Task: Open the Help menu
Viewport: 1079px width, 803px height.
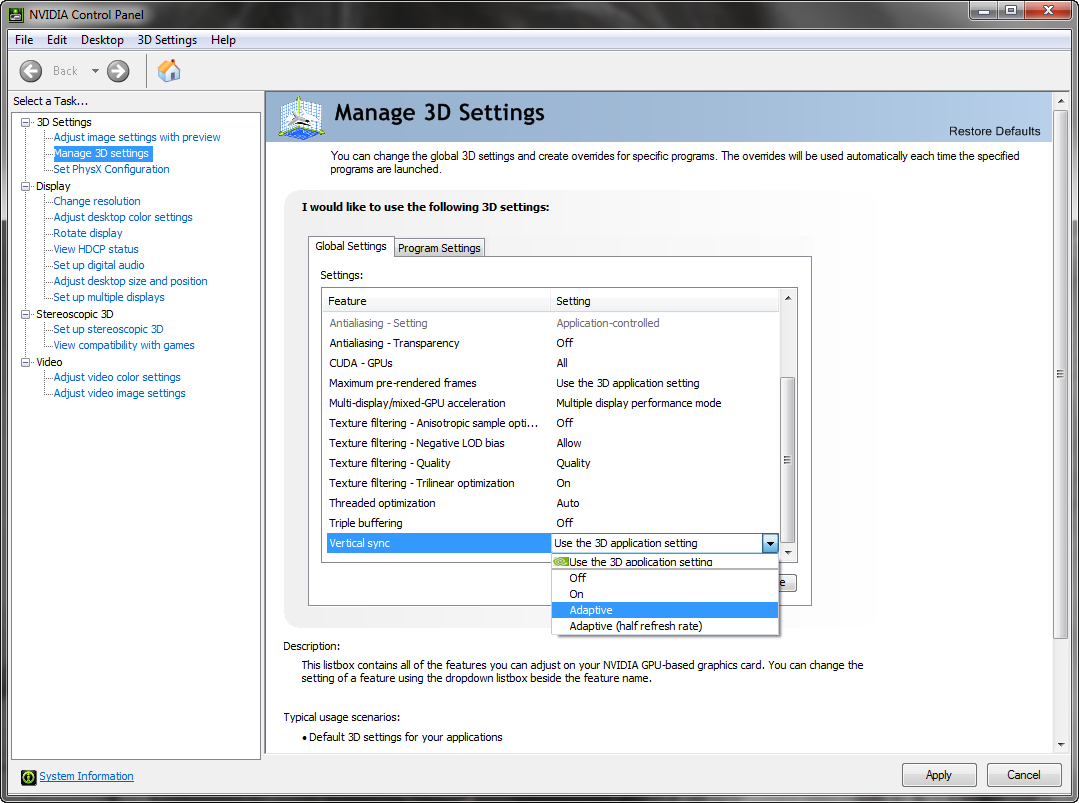Action: coord(223,40)
